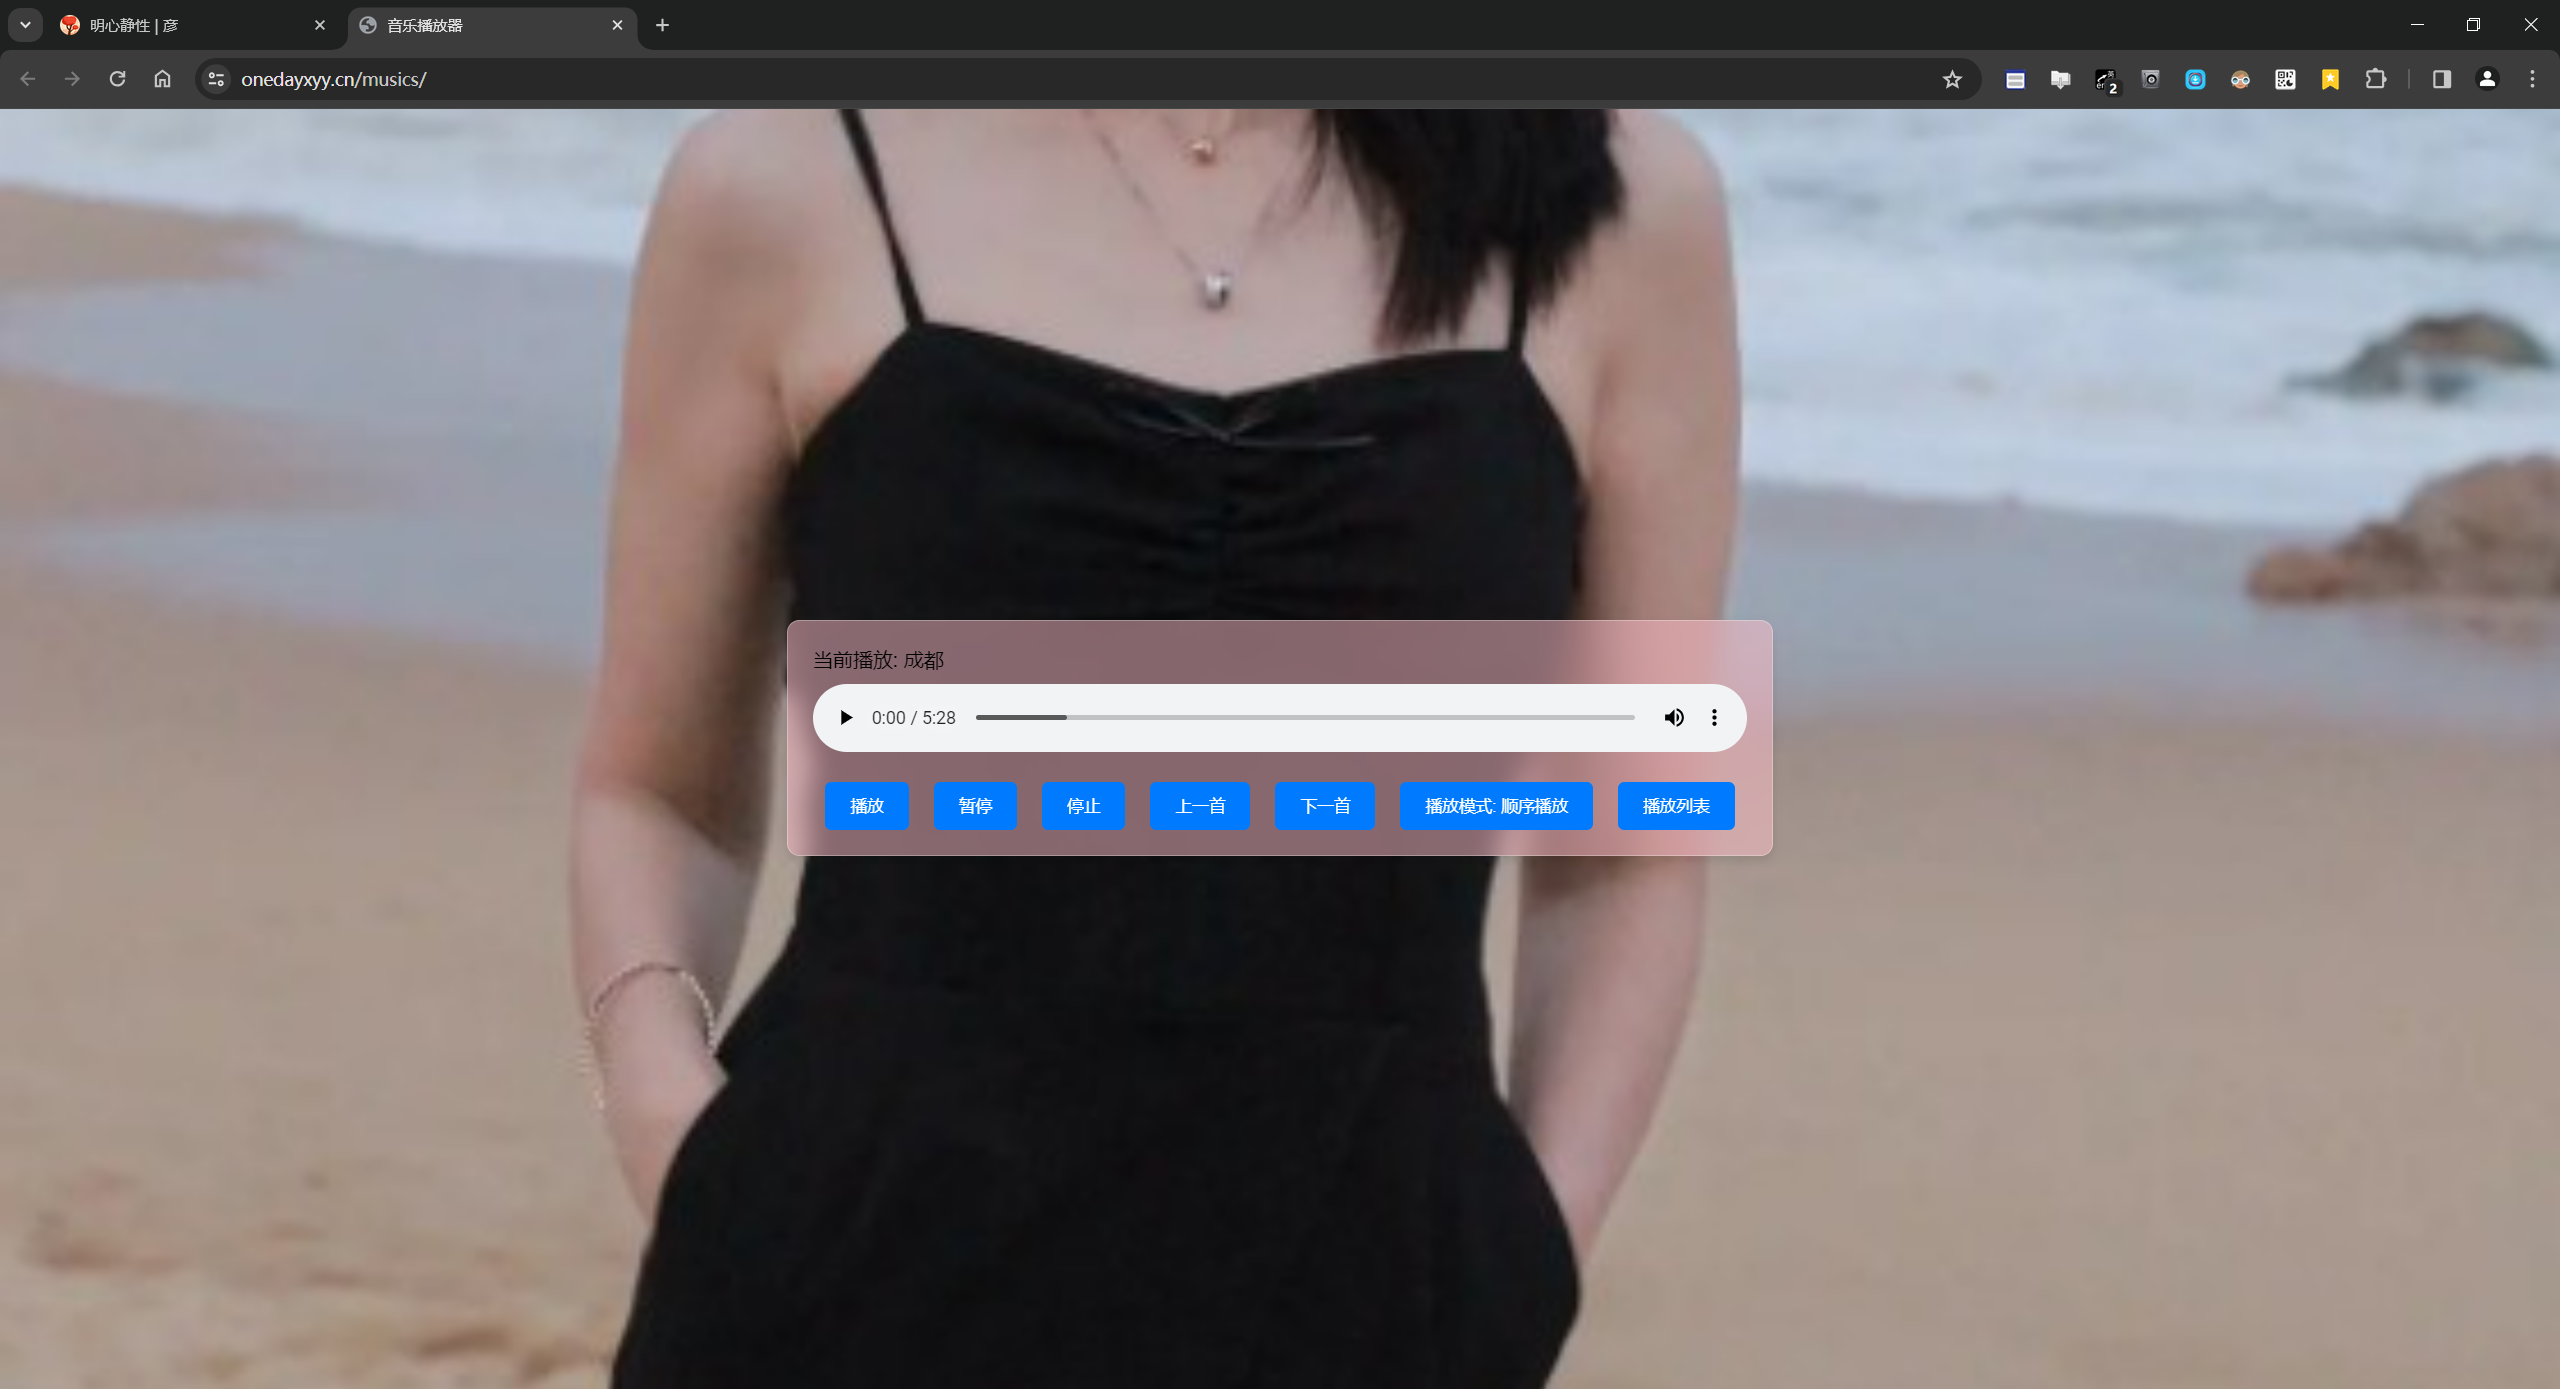Bookmark this page with the star icon
The width and height of the screenshot is (2560, 1389).
1951,79
